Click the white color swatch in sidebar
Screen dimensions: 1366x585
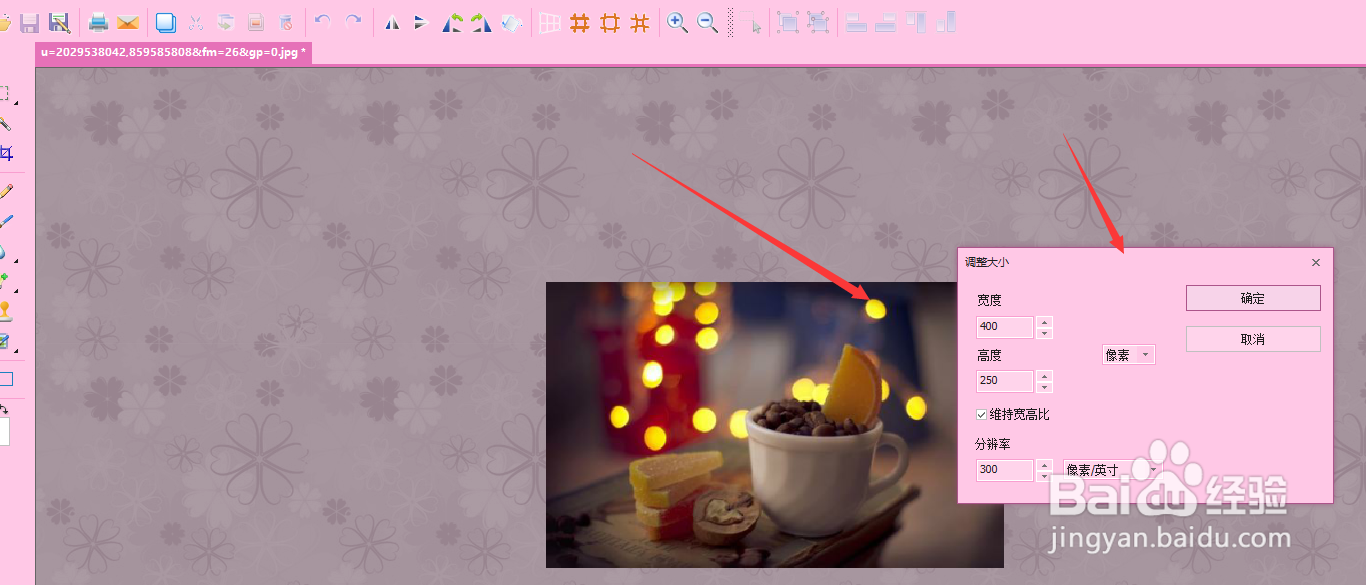click(4, 432)
